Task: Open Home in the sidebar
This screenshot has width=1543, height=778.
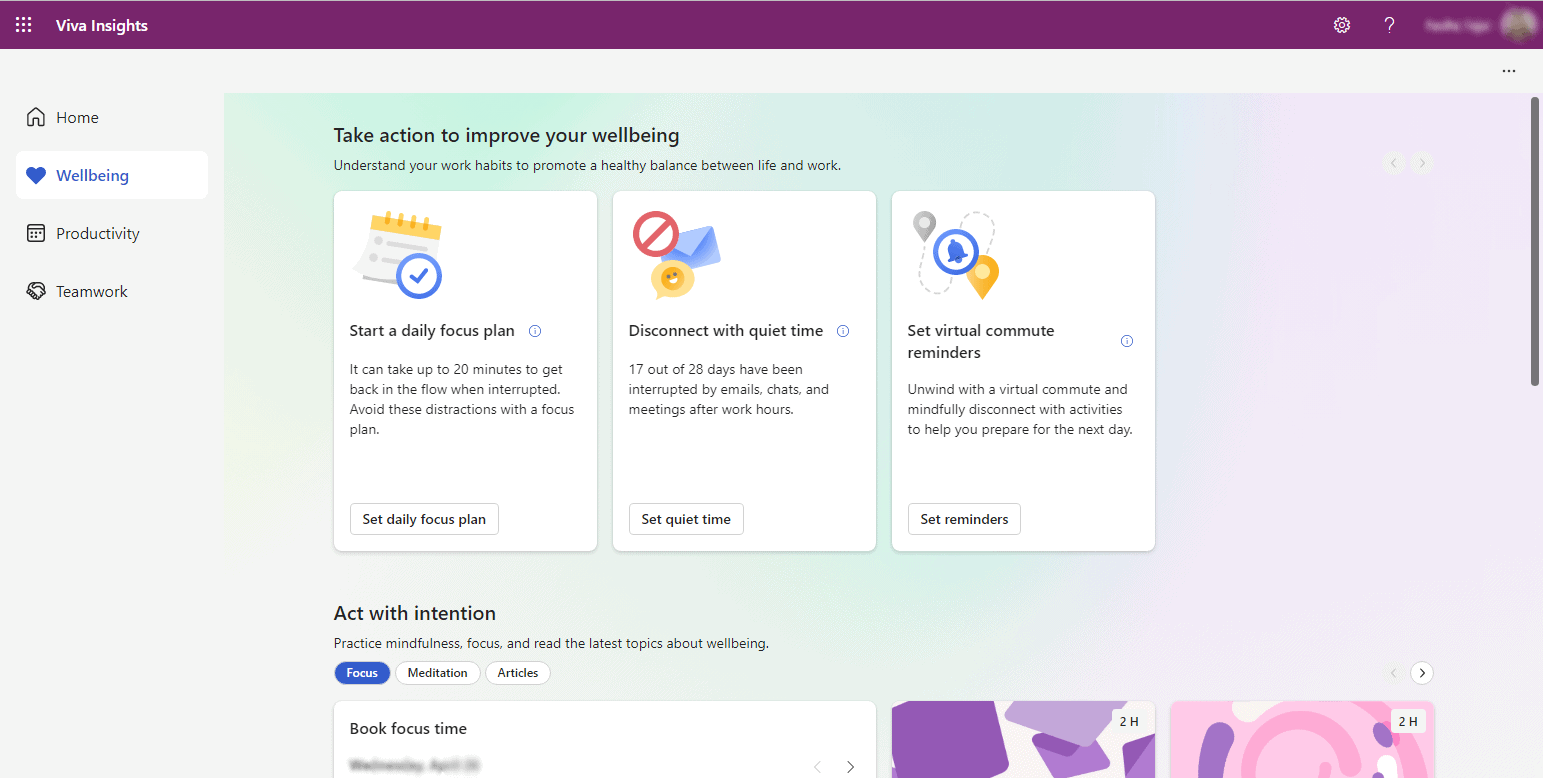Action: [112, 117]
